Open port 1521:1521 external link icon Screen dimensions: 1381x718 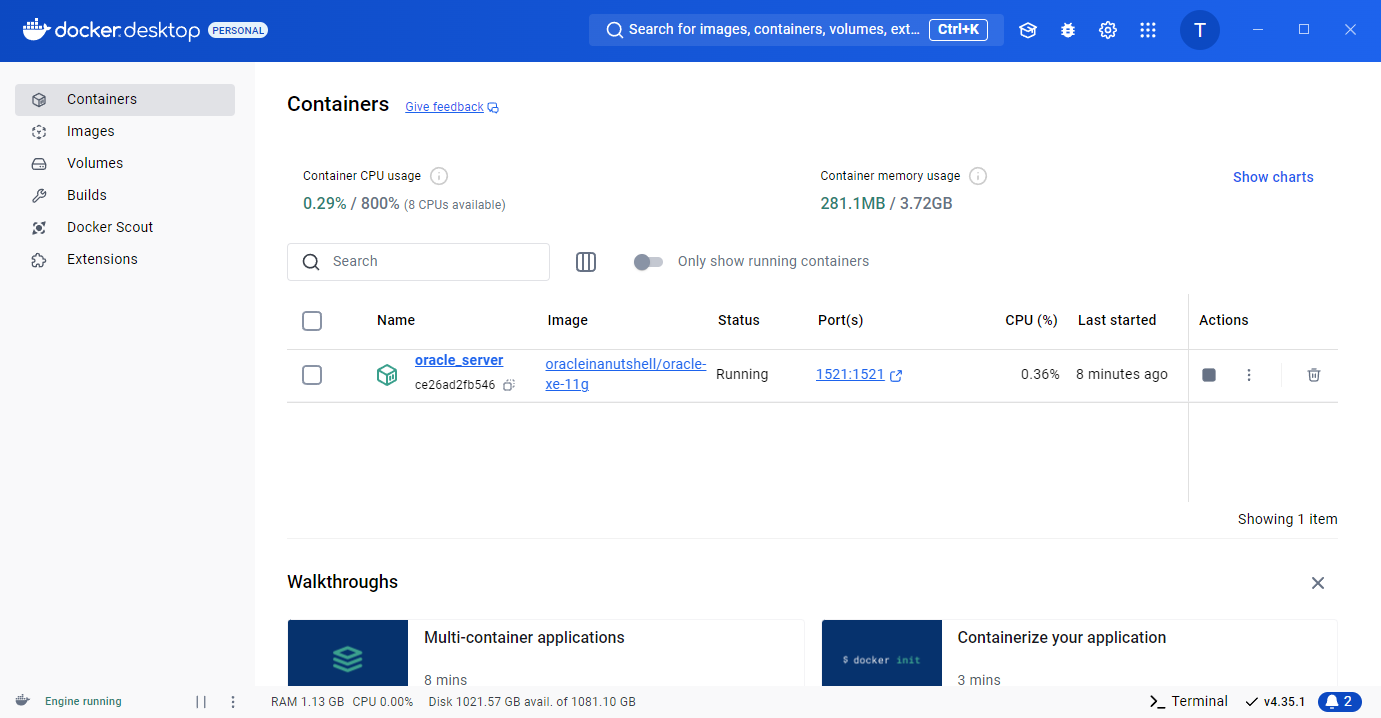point(896,376)
